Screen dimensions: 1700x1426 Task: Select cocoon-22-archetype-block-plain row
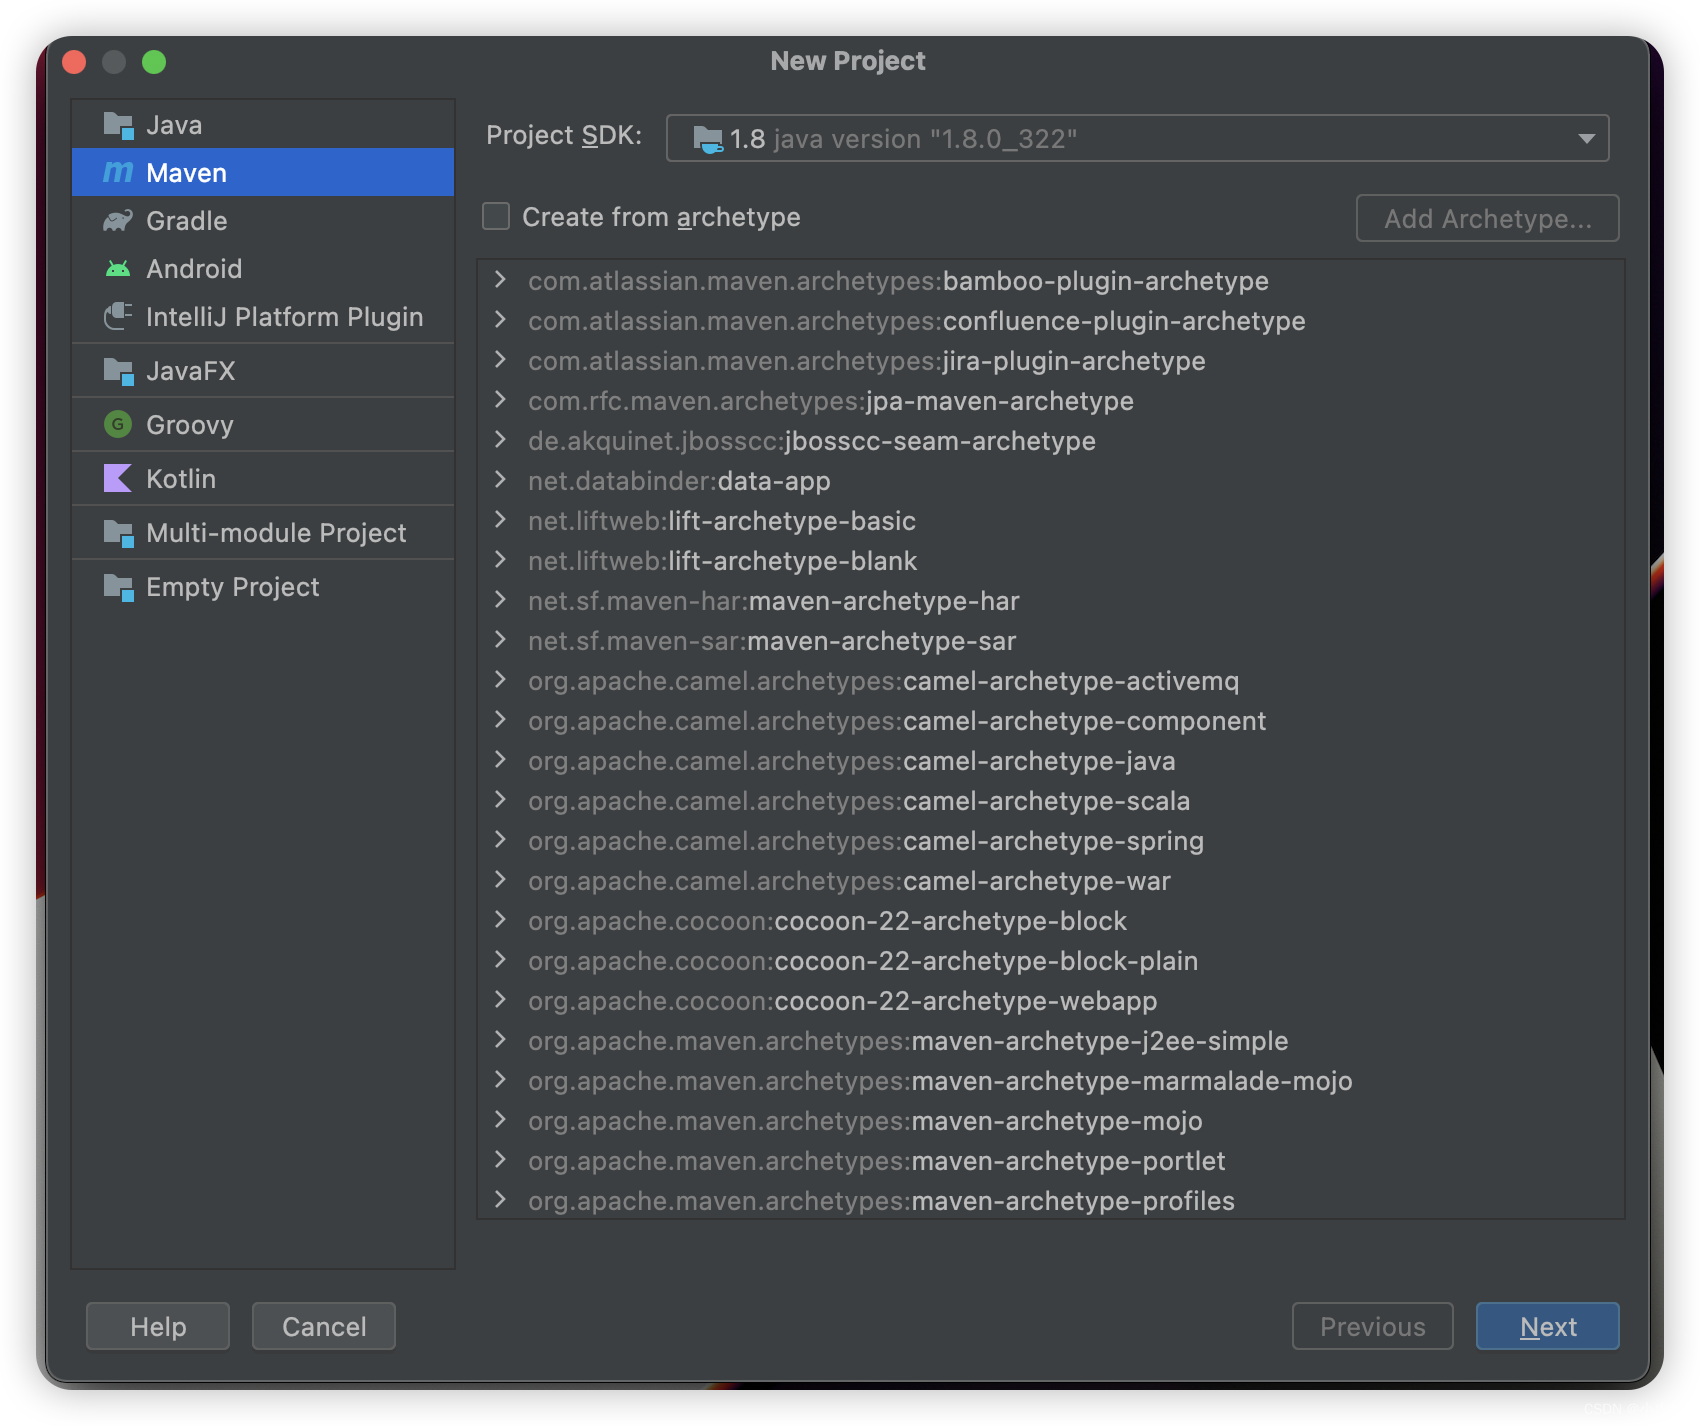click(1050, 960)
